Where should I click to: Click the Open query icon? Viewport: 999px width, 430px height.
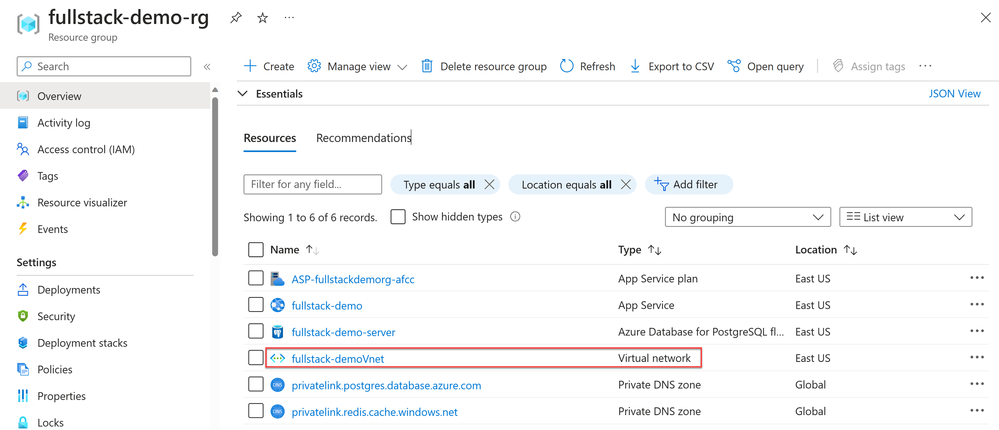pyautogui.click(x=734, y=66)
